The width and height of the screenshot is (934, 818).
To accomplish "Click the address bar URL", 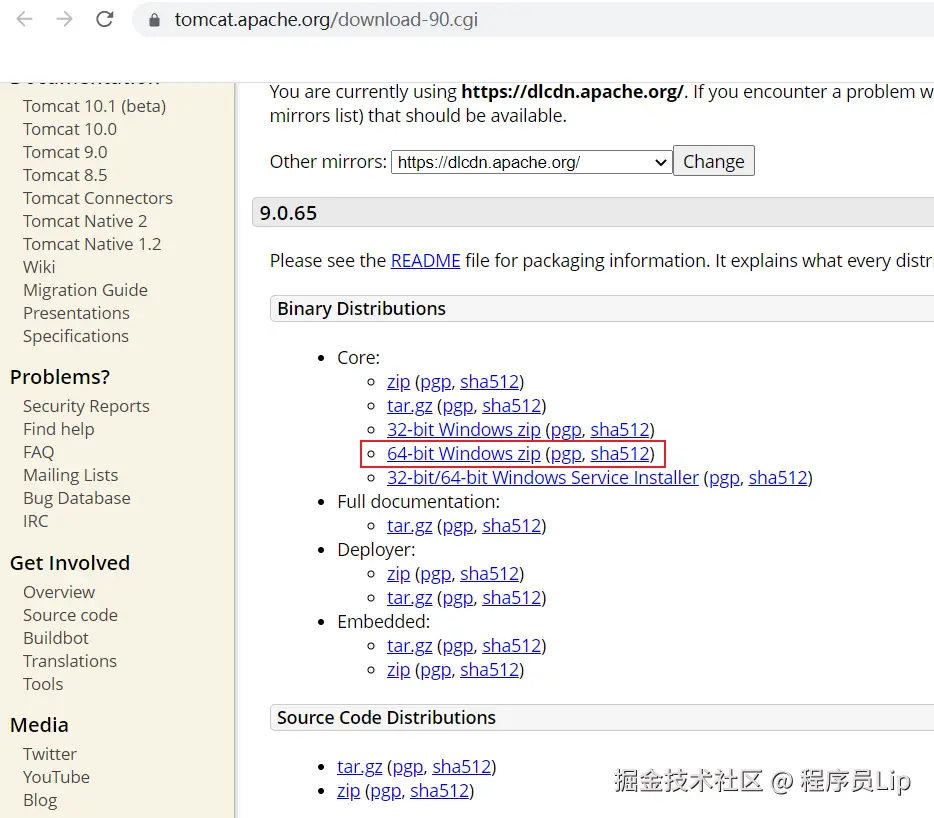I will click(326, 20).
